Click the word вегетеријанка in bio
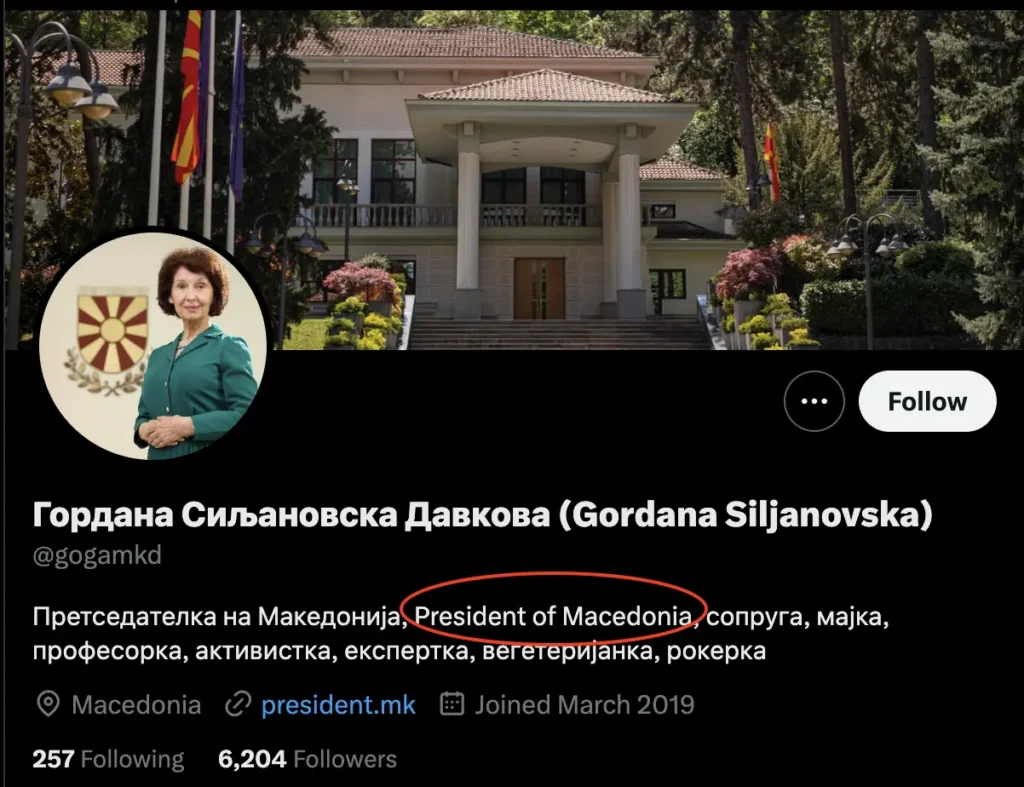This screenshot has width=1024, height=787. 568,651
